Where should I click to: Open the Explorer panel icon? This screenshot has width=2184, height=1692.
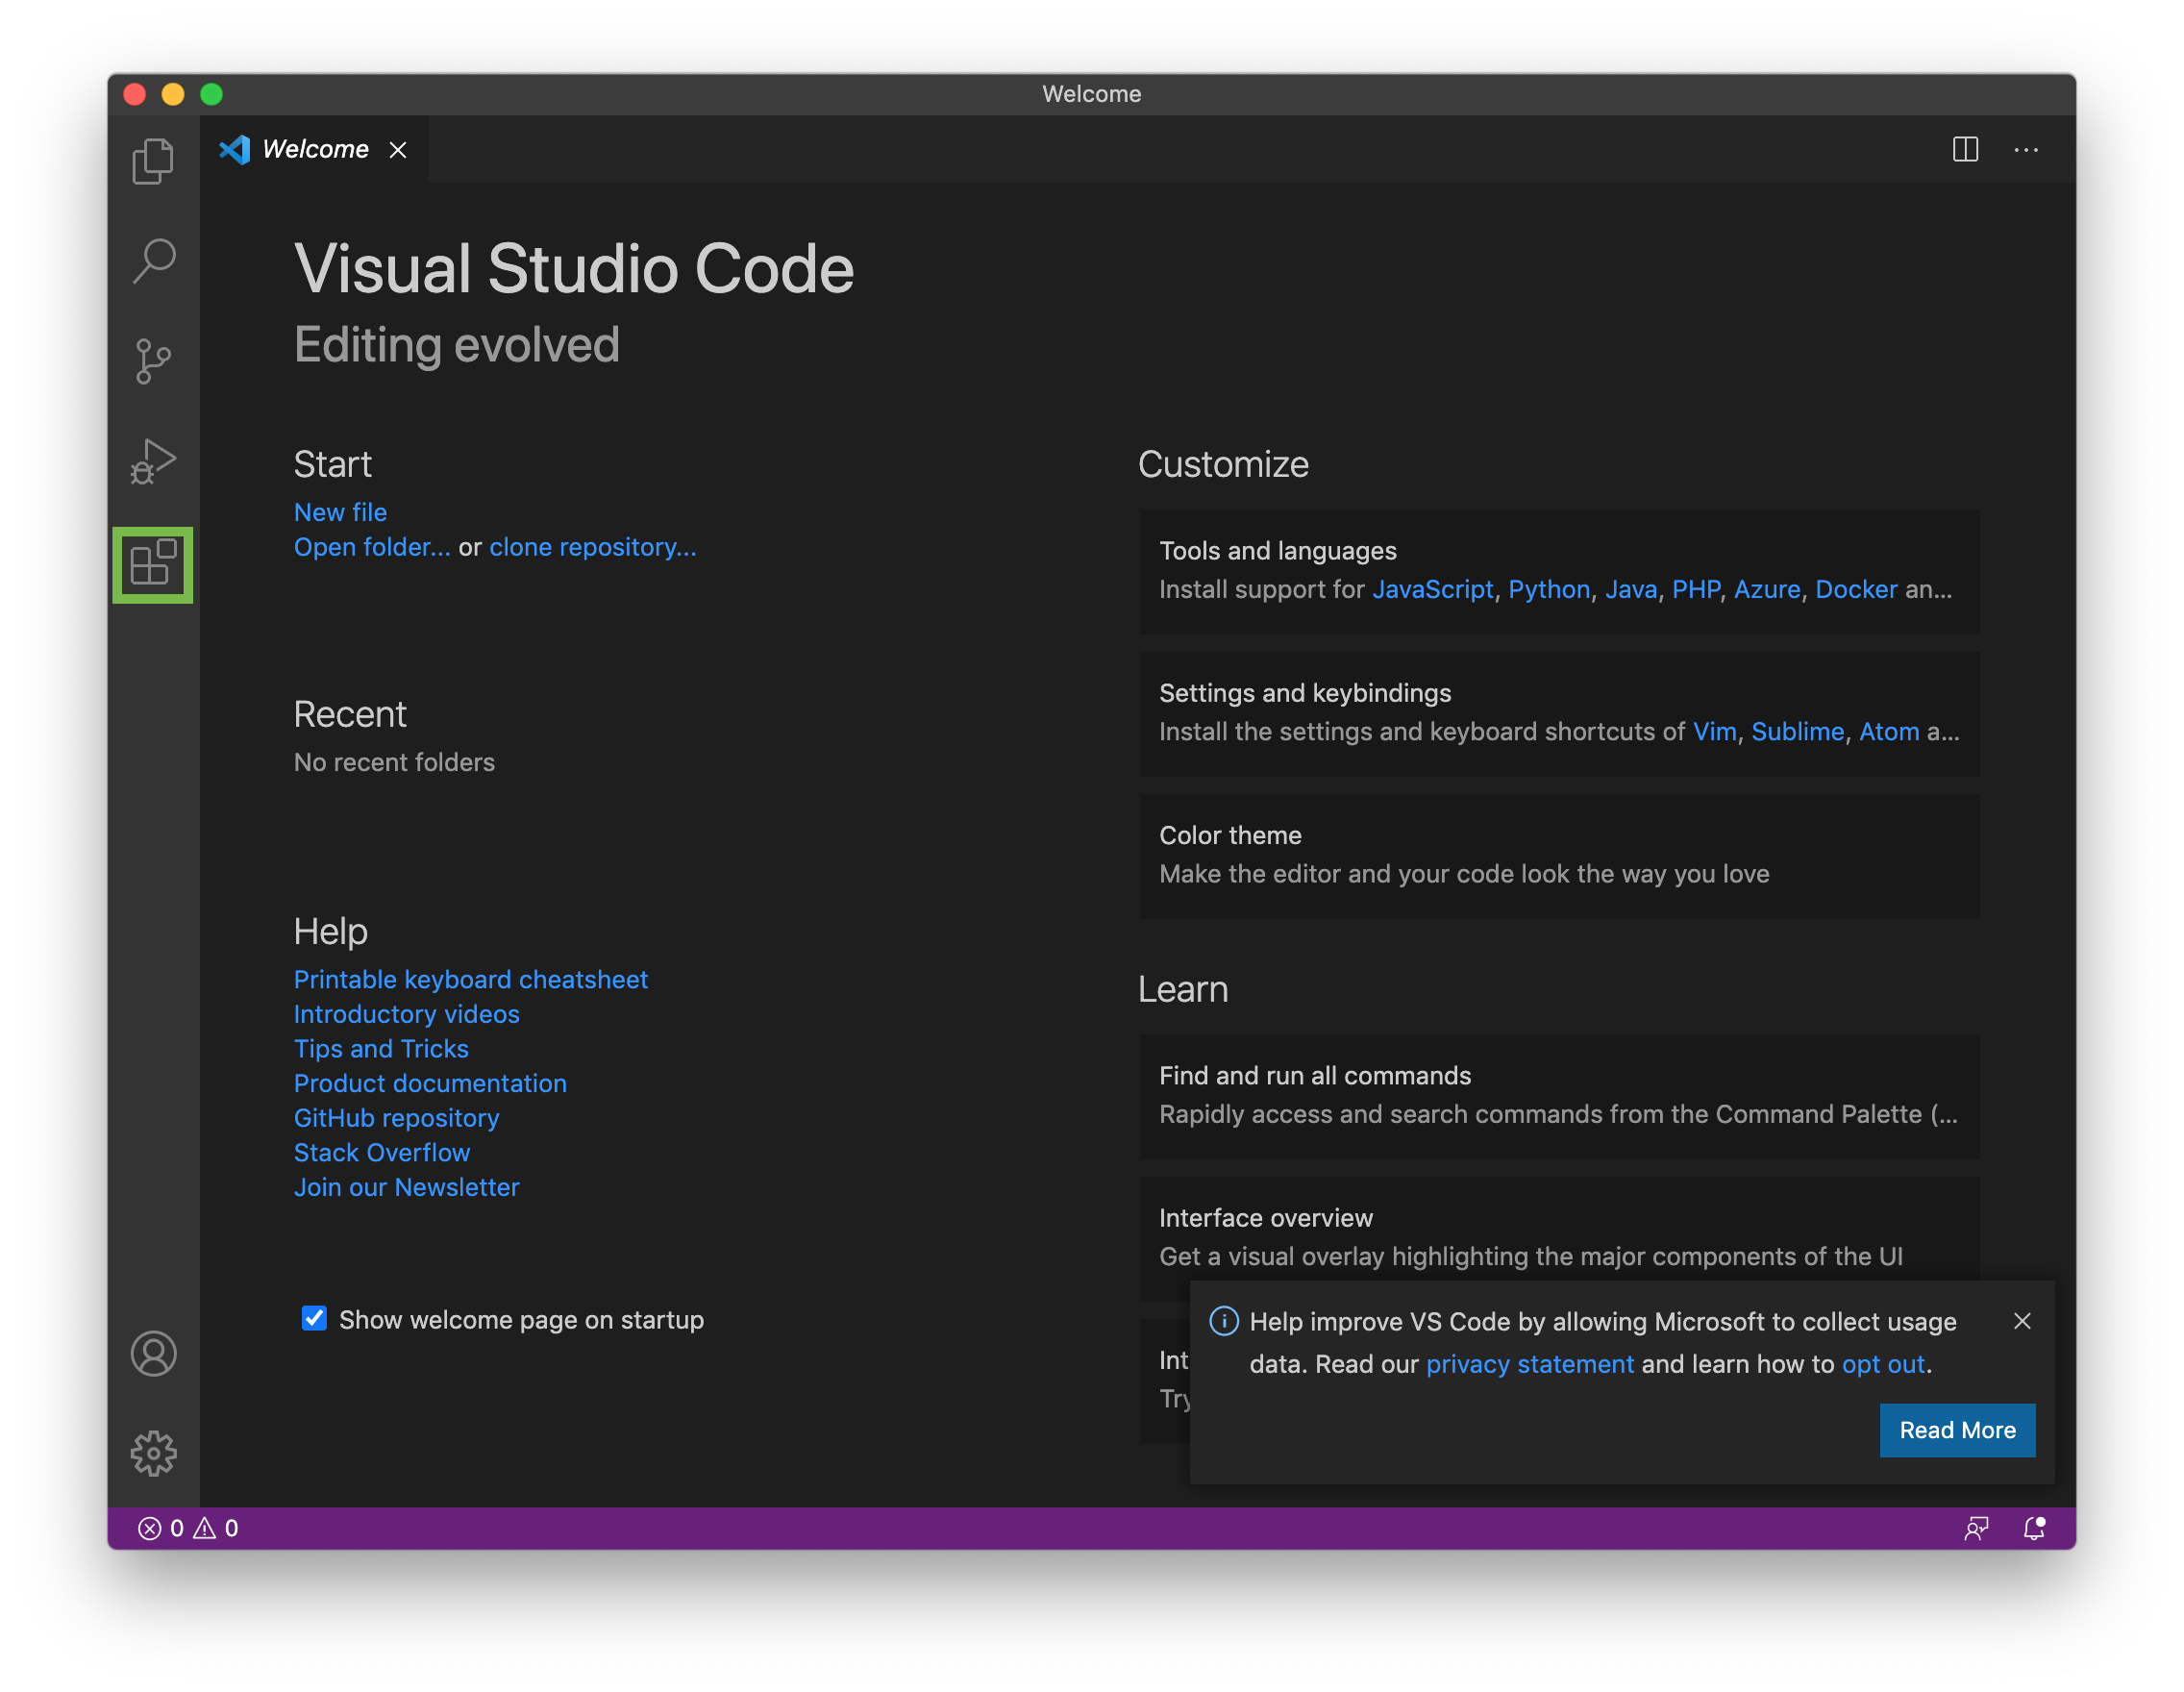(154, 162)
